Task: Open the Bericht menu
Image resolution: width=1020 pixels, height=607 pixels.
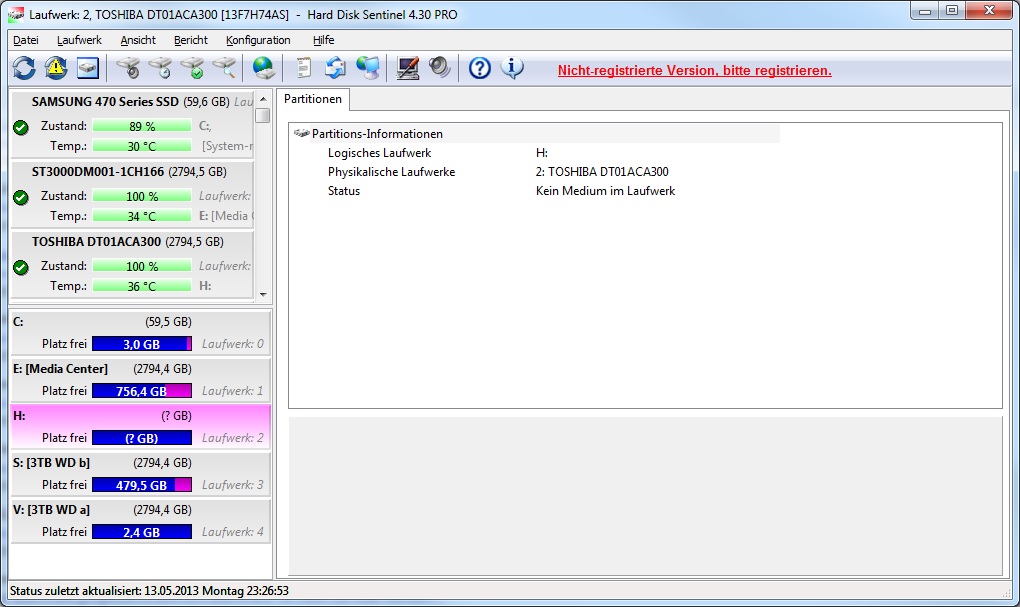Action: [191, 40]
